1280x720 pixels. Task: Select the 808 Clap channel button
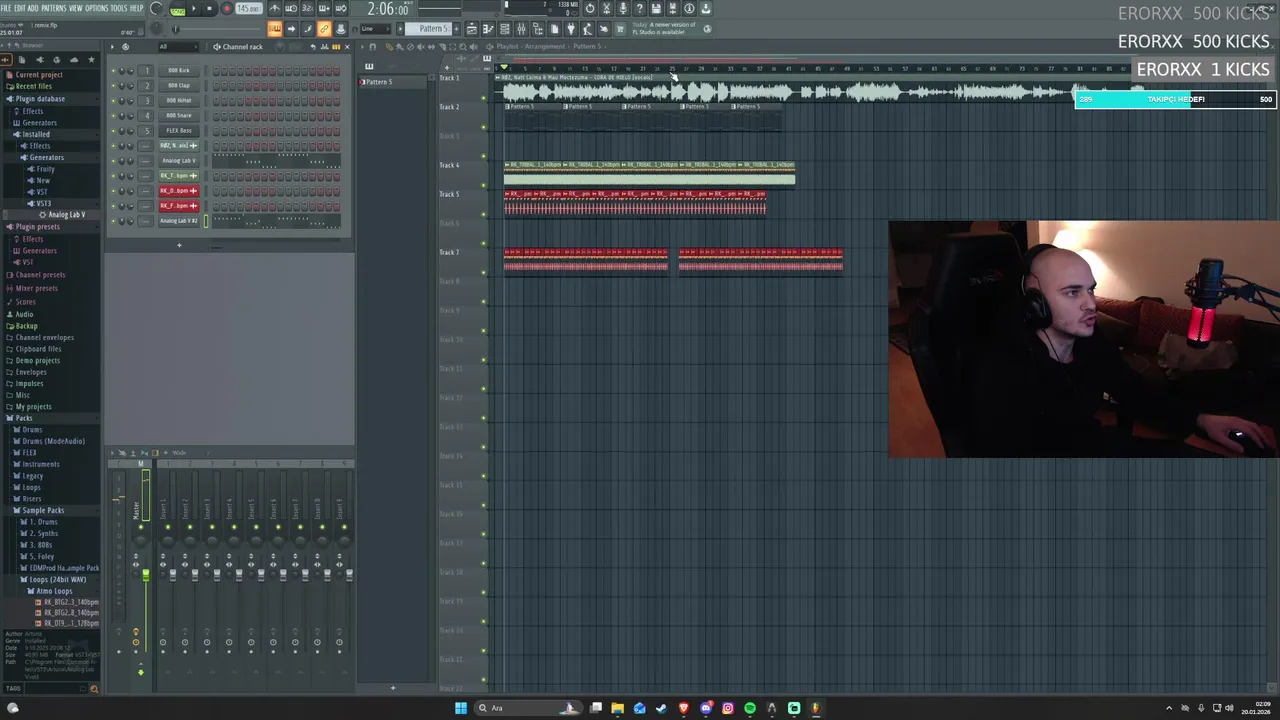179,85
